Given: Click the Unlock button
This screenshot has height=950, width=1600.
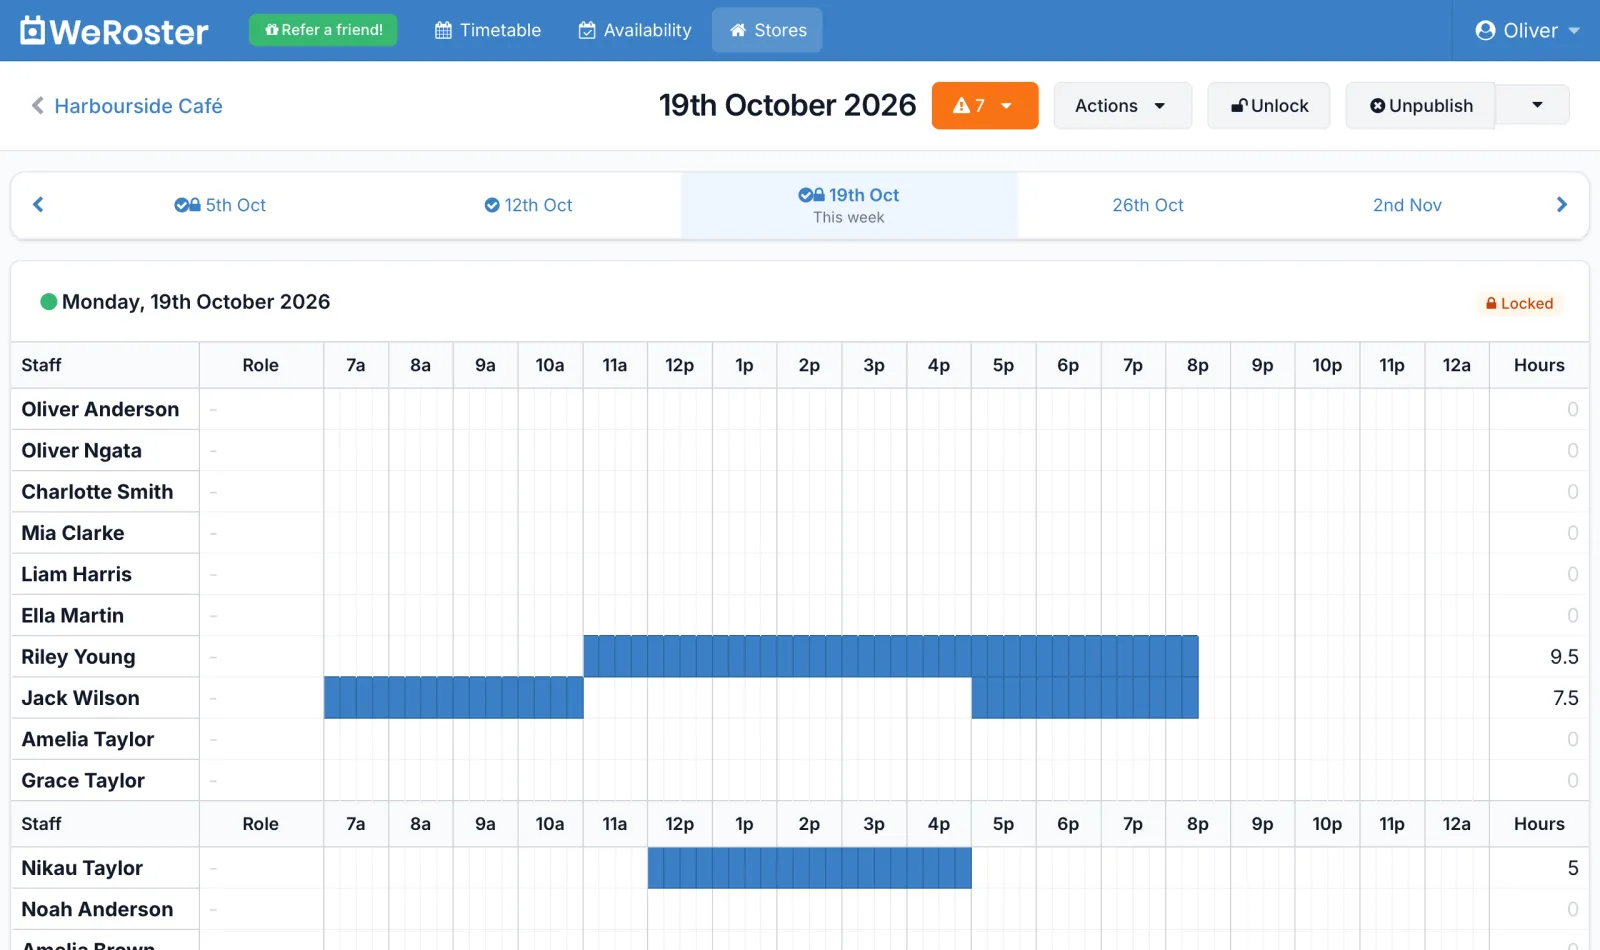Looking at the screenshot, I should 1269,105.
